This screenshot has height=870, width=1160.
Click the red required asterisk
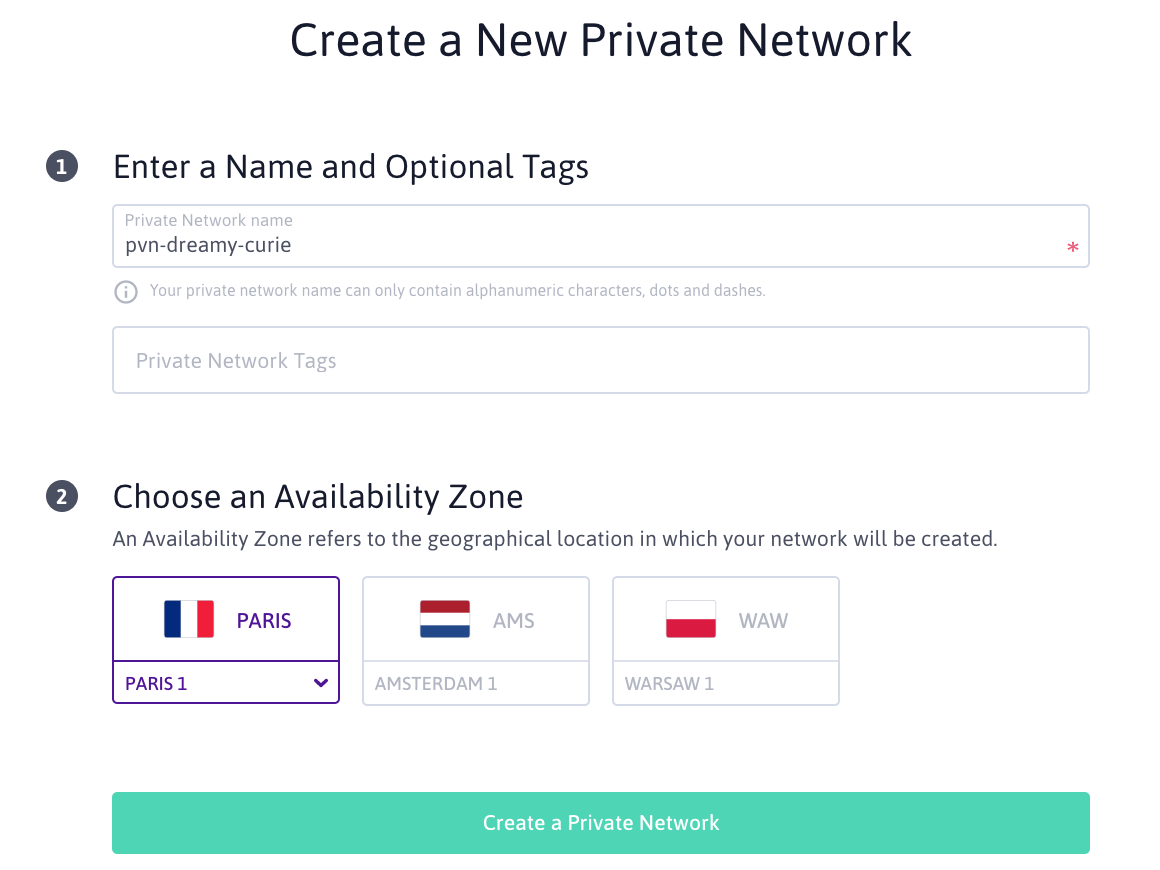(1073, 248)
